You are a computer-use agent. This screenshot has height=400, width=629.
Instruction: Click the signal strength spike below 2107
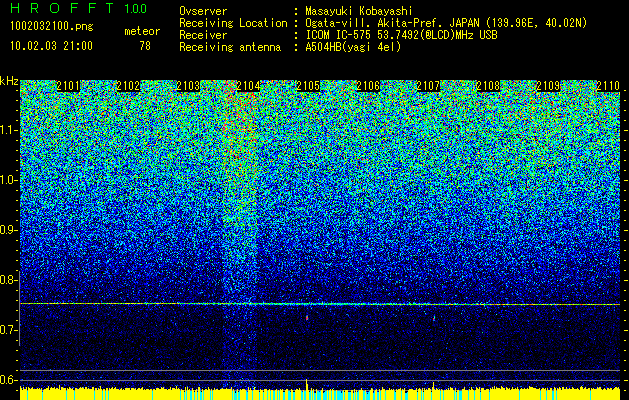(433, 386)
